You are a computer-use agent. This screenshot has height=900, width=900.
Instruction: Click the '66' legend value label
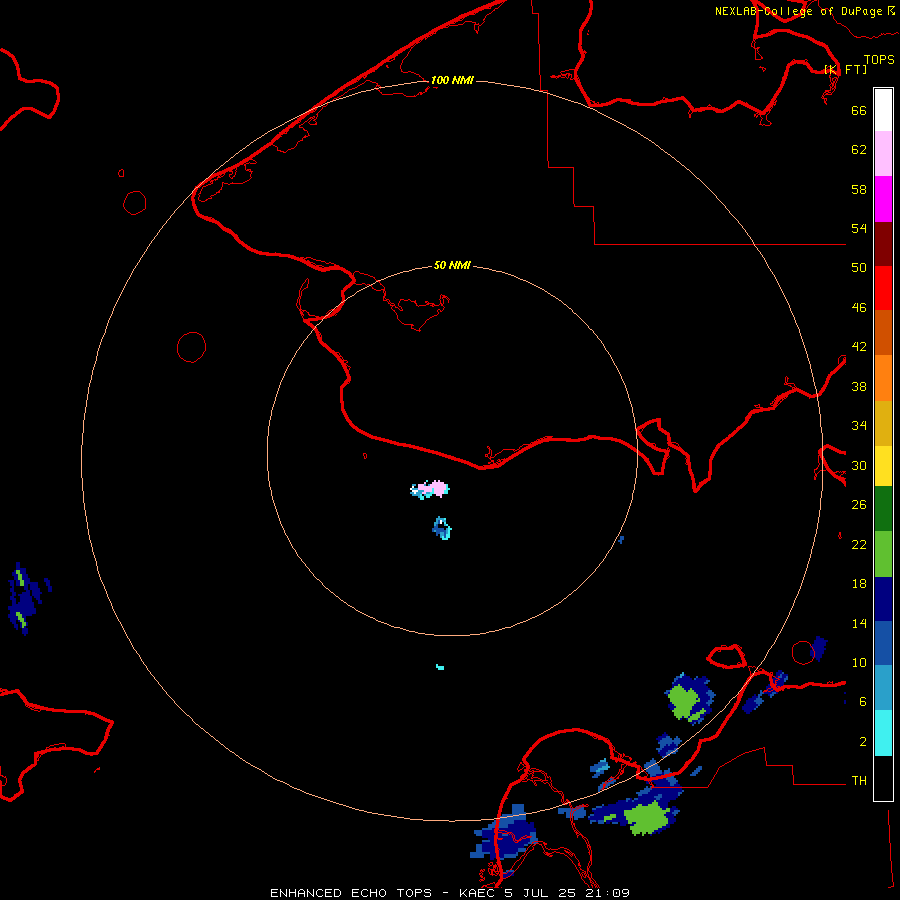tap(859, 110)
